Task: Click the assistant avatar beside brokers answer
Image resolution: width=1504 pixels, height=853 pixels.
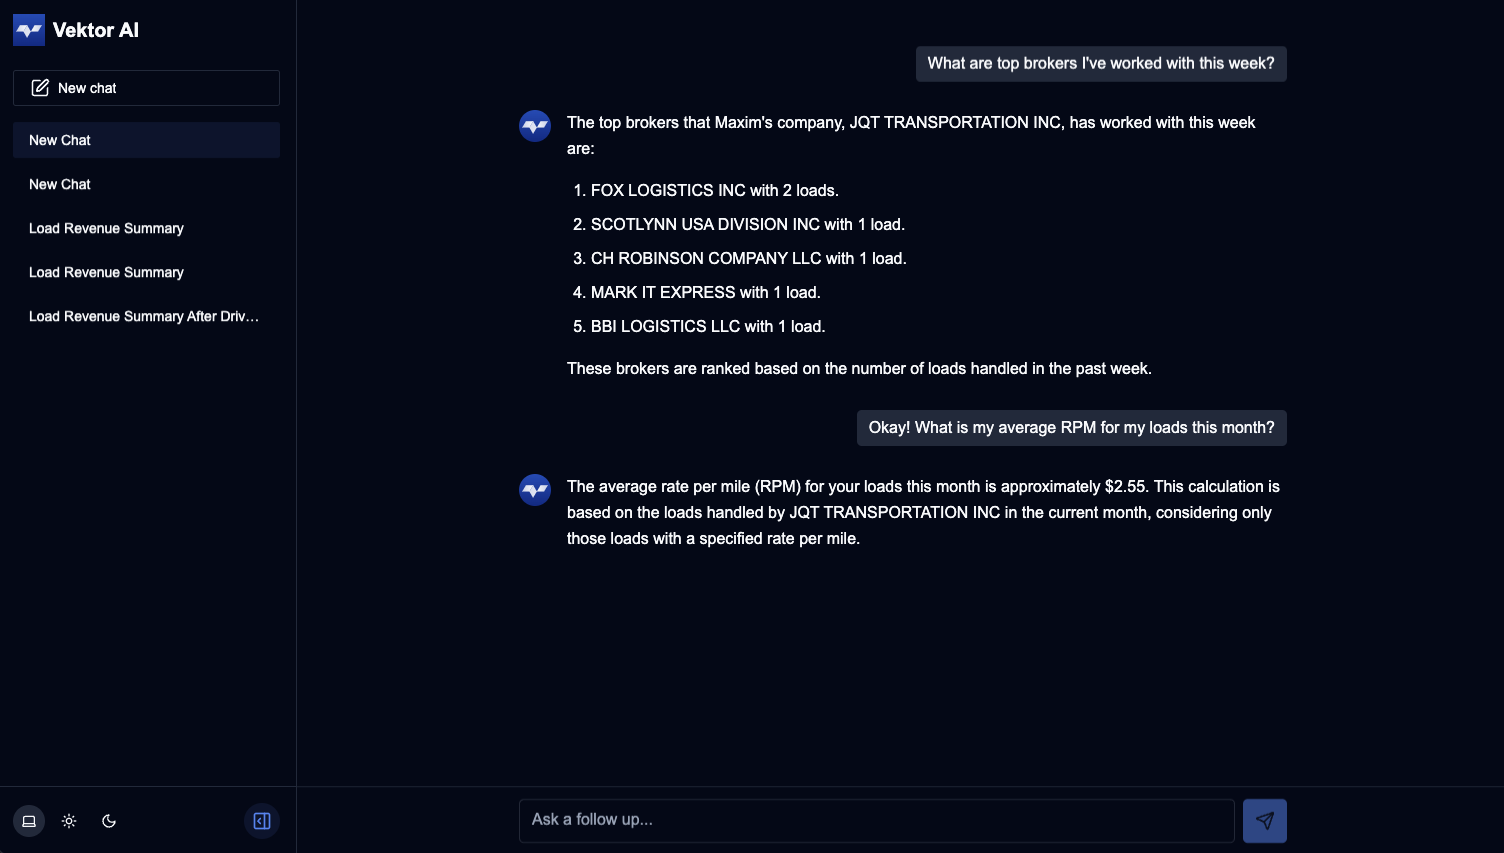Action: (535, 126)
